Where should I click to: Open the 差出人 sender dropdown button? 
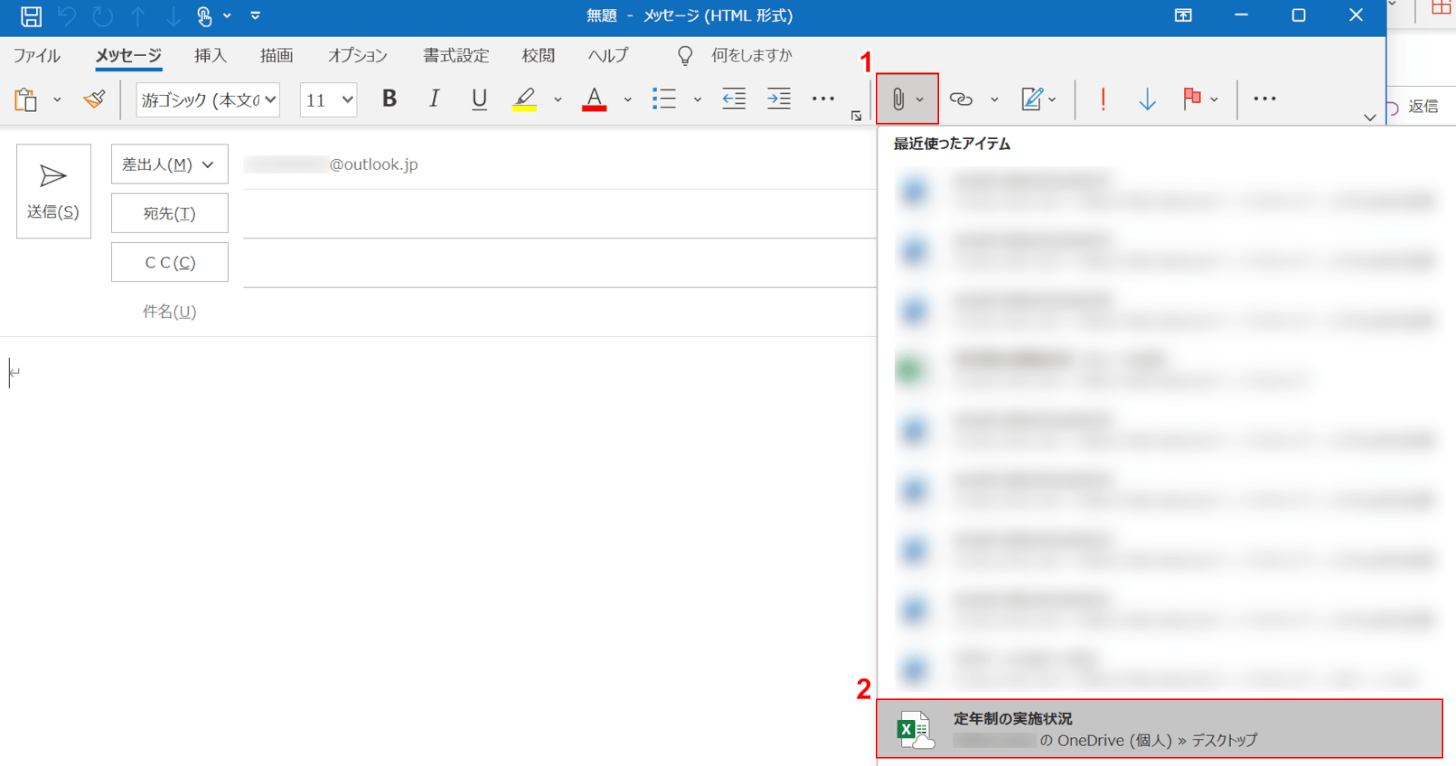click(x=170, y=164)
